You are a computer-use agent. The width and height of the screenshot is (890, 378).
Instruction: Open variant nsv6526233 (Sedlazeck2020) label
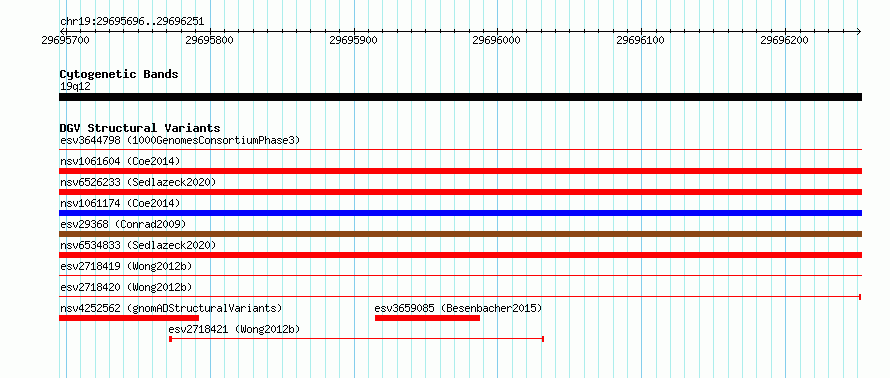(138, 182)
